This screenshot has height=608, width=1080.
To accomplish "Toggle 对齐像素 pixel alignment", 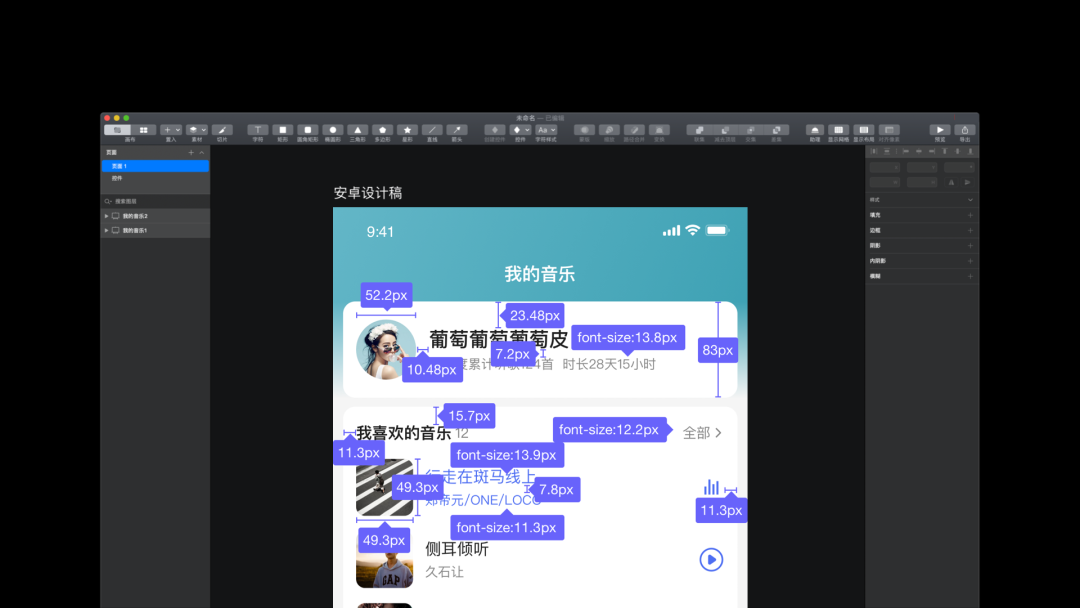I will (889, 129).
